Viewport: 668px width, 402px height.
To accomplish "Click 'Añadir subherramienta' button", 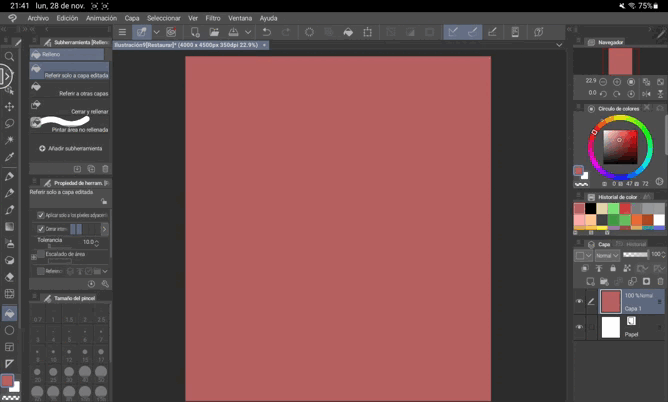I will click(70, 148).
